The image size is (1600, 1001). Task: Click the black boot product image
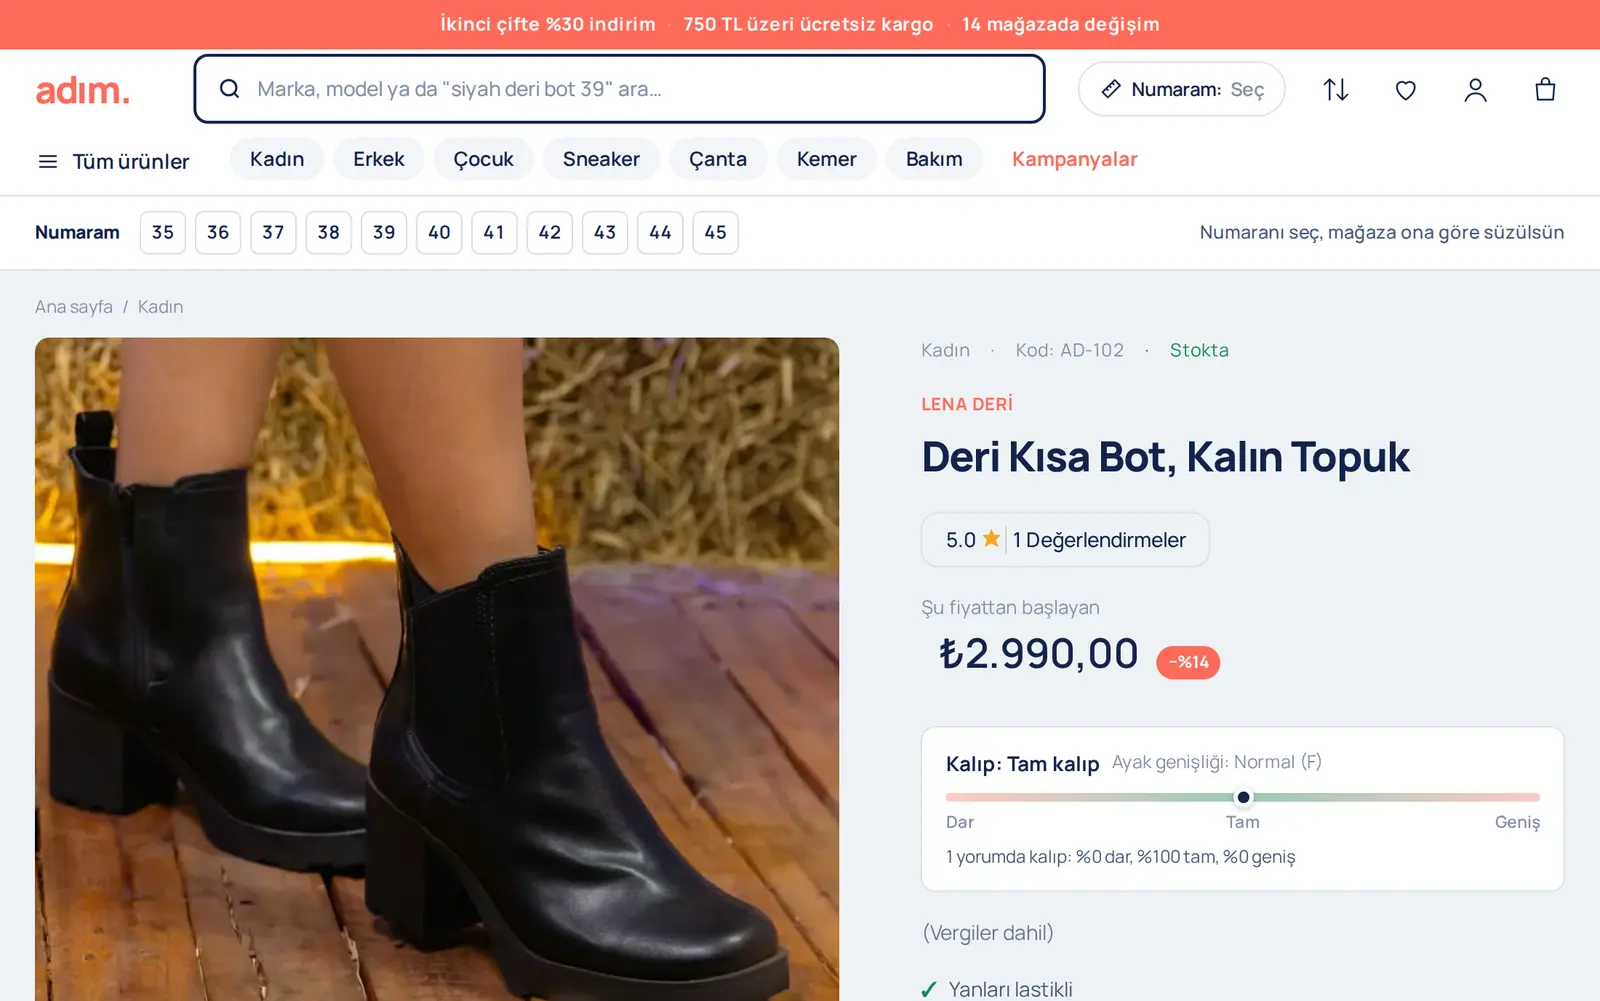pos(437,669)
